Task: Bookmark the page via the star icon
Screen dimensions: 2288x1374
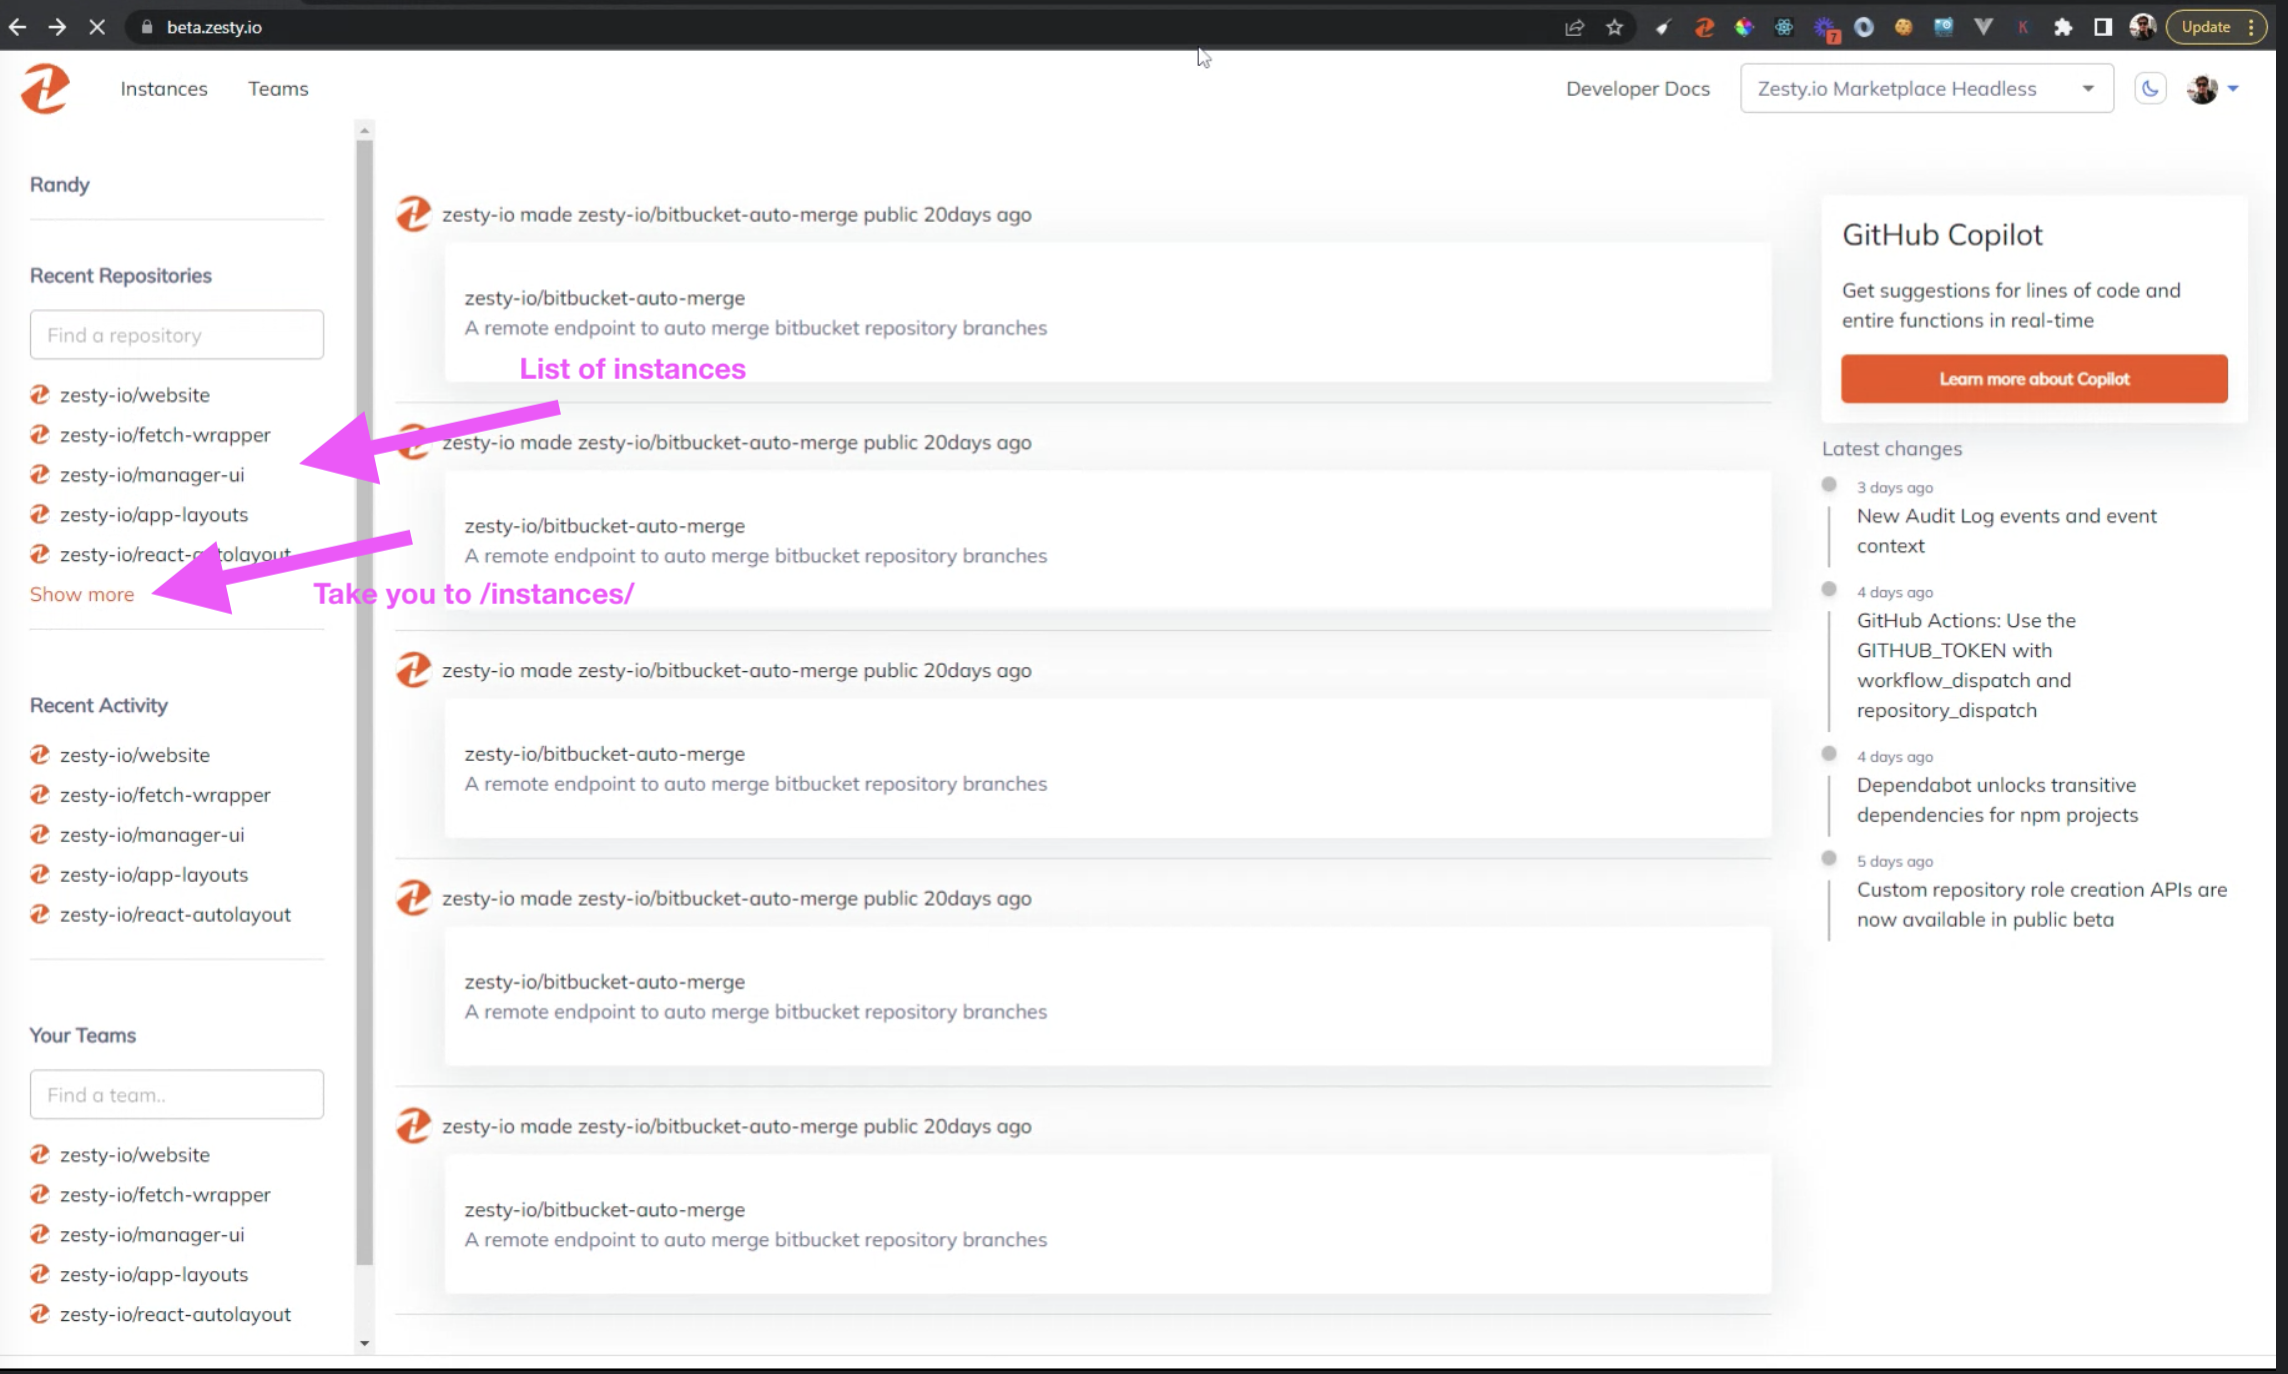Action: (1614, 27)
